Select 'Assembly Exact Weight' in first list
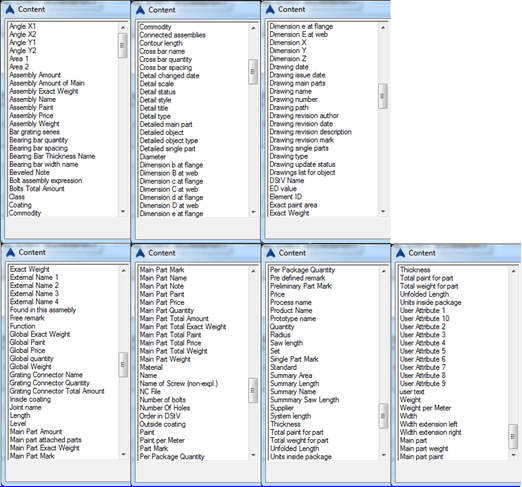 tap(44, 91)
